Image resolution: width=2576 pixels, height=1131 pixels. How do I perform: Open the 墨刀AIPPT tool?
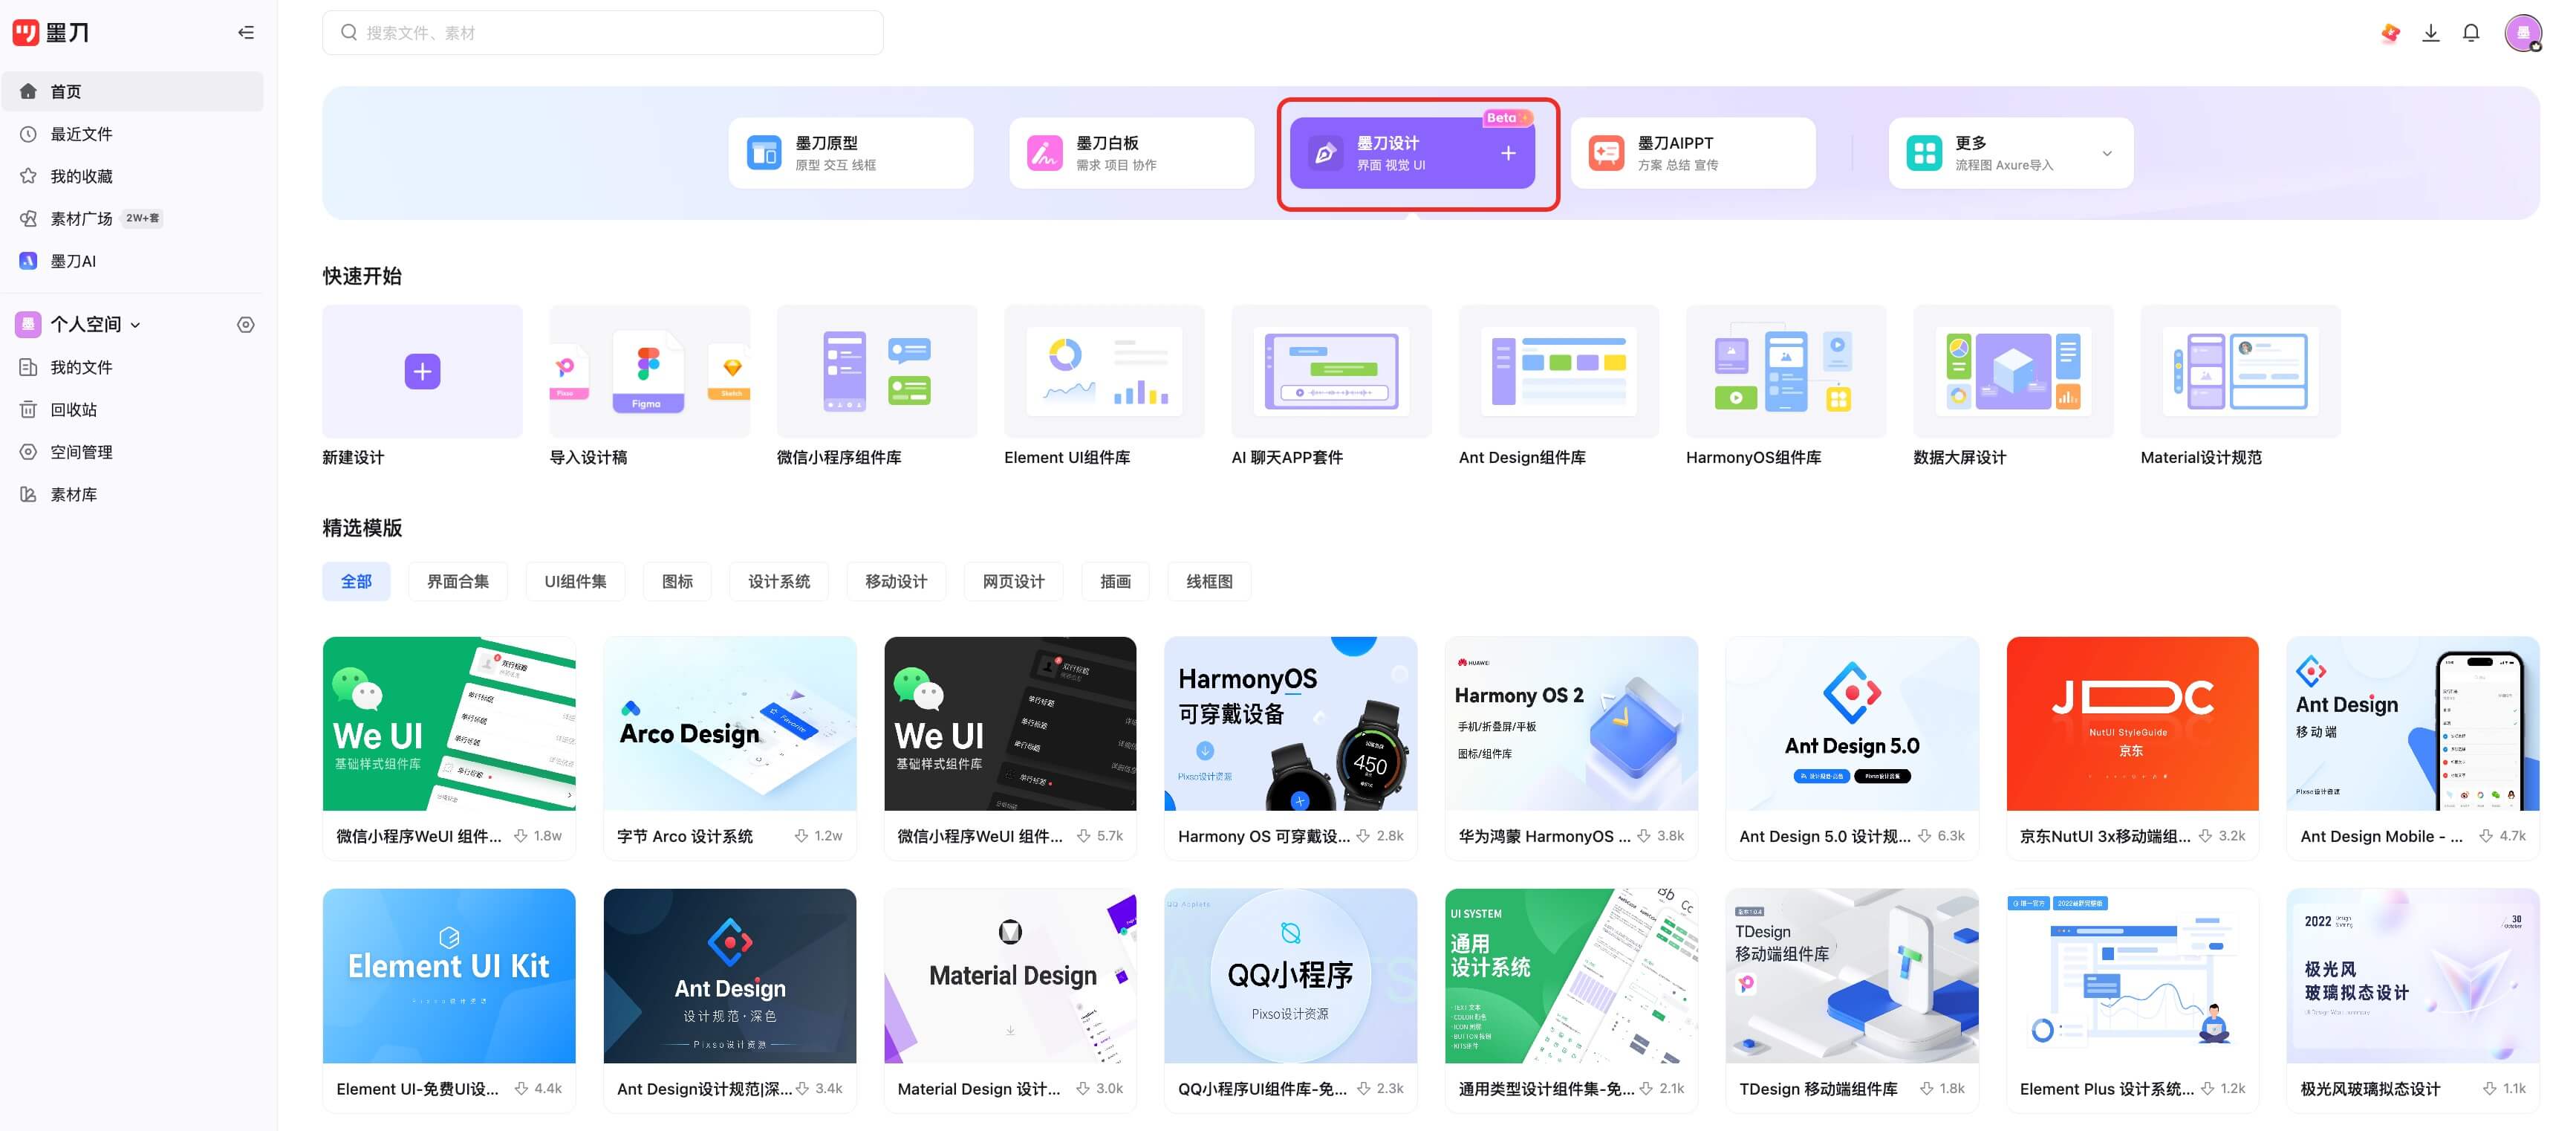click(x=1692, y=152)
